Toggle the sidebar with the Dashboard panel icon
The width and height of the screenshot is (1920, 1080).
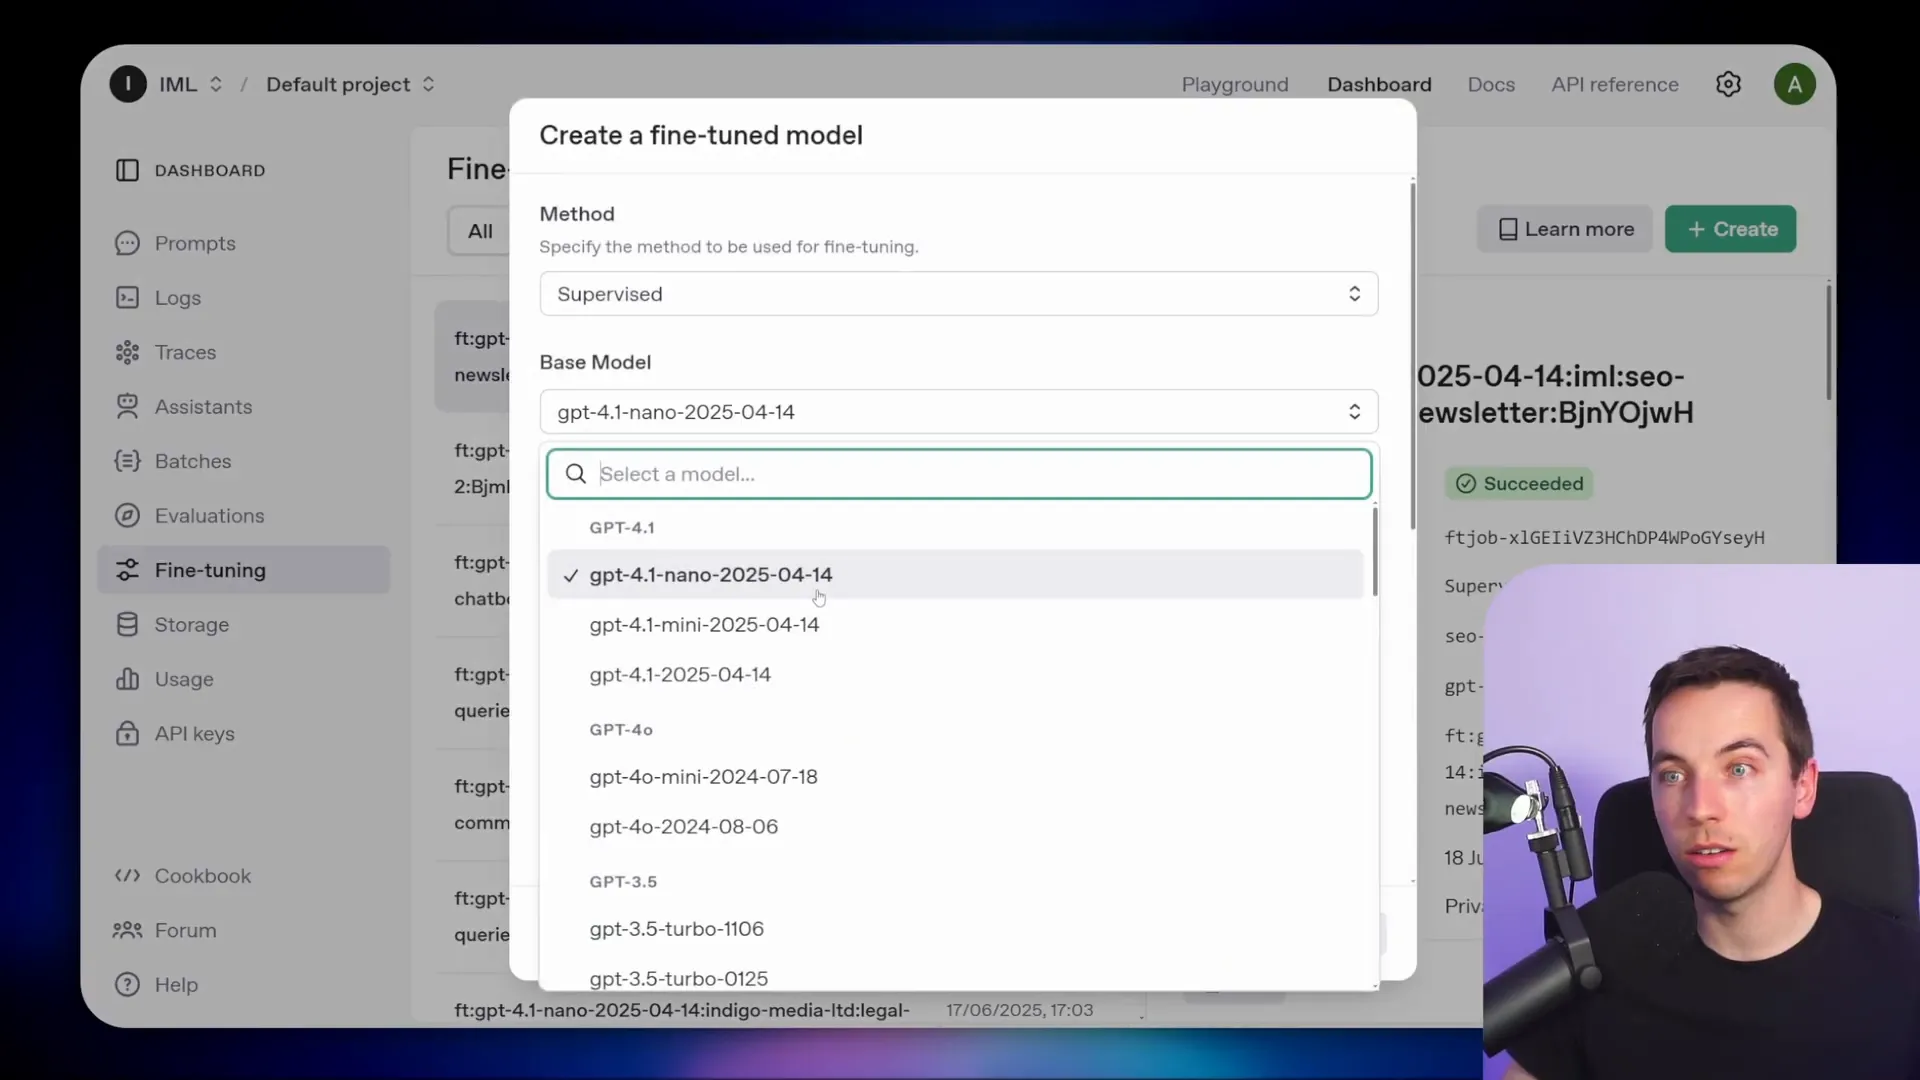tap(127, 171)
